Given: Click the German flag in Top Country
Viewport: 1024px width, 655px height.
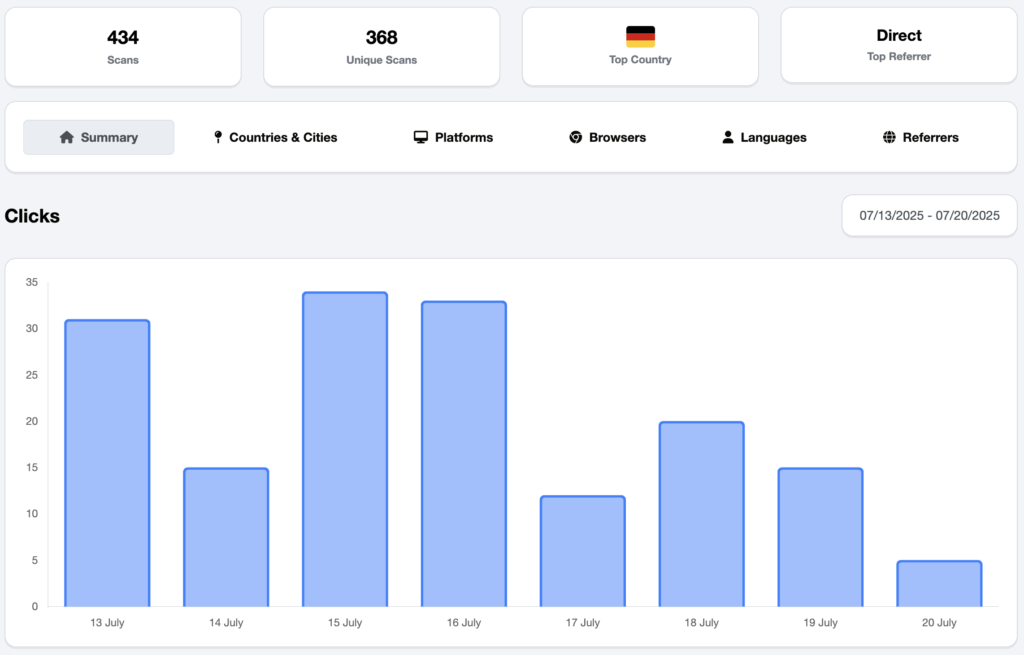Looking at the screenshot, I should point(640,37).
